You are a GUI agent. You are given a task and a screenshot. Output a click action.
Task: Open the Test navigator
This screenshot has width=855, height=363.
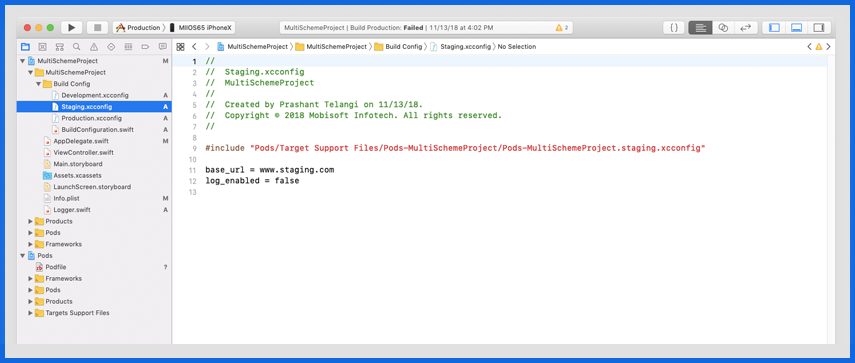(111, 47)
